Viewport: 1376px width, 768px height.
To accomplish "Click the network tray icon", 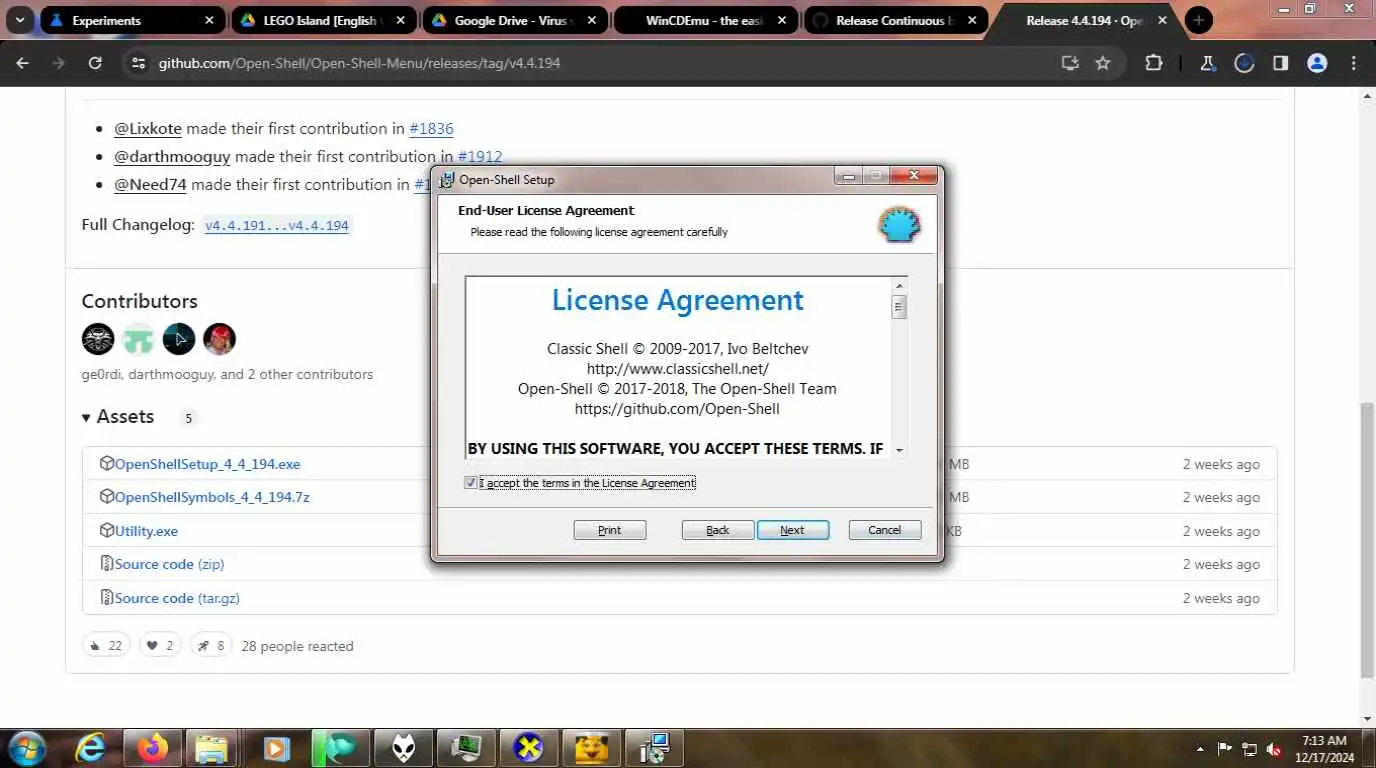I will (1249, 749).
